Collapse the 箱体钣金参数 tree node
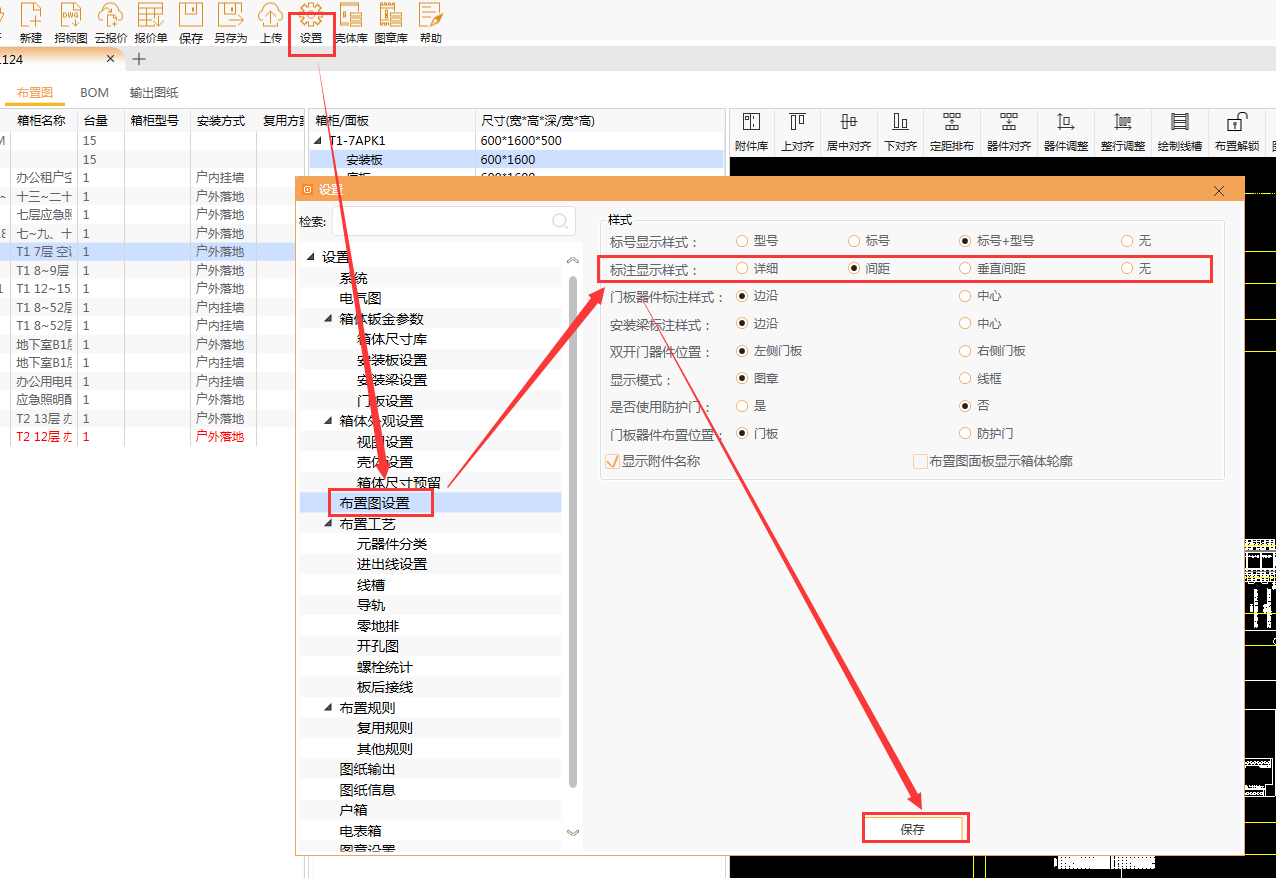The height and width of the screenshot is (878, 1276). point(329,319)
